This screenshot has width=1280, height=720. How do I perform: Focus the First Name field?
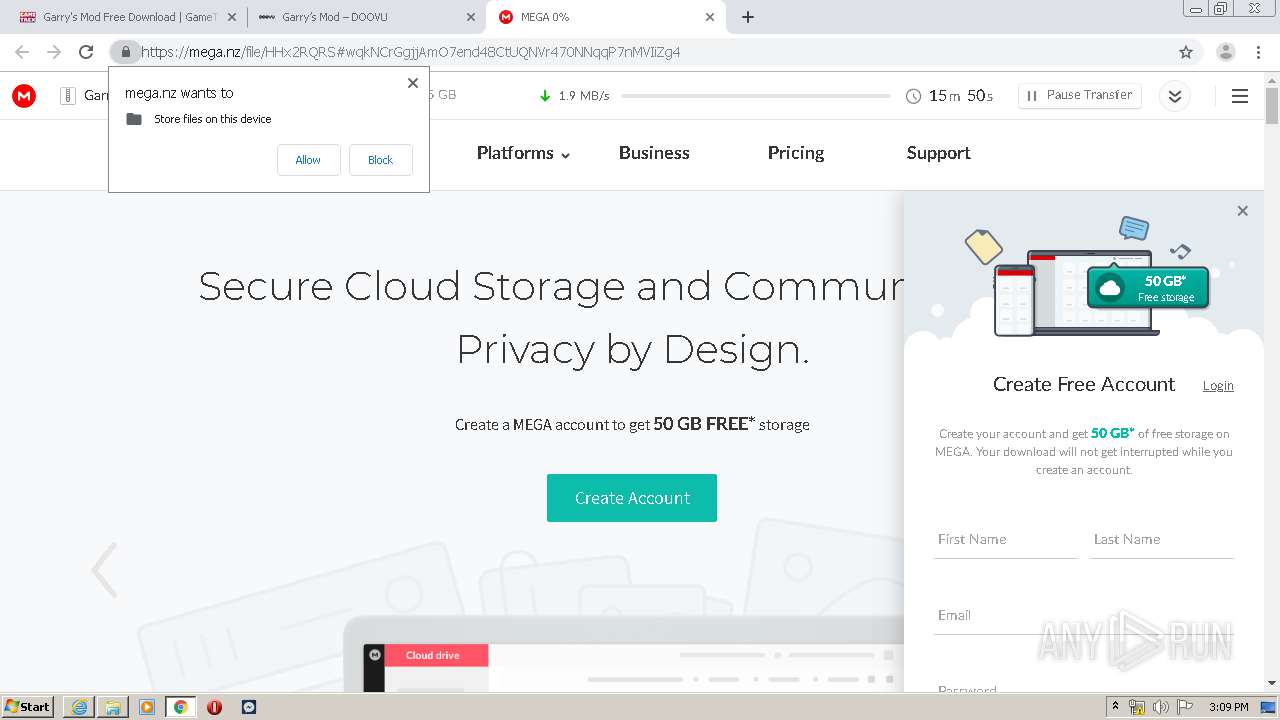pos(1006,540)
